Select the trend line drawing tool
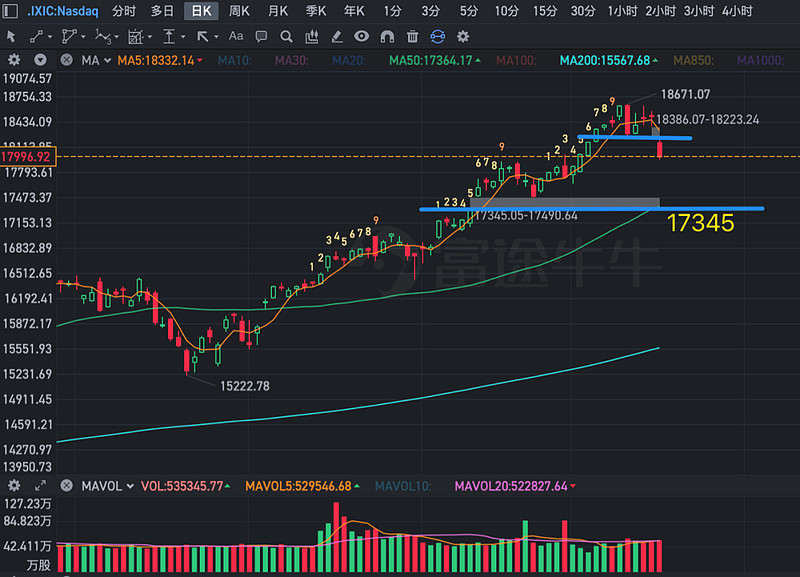800x577 pixels. tap(36, 37)
